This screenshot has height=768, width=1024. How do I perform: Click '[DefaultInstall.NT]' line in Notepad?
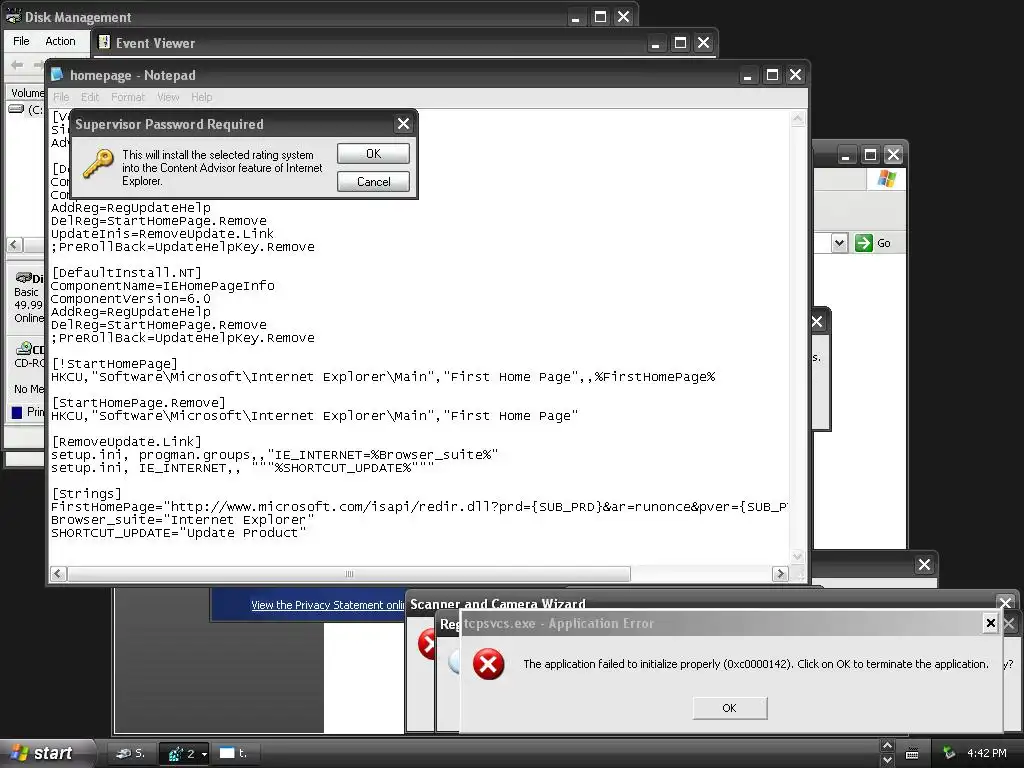click(x=126, y=272)
